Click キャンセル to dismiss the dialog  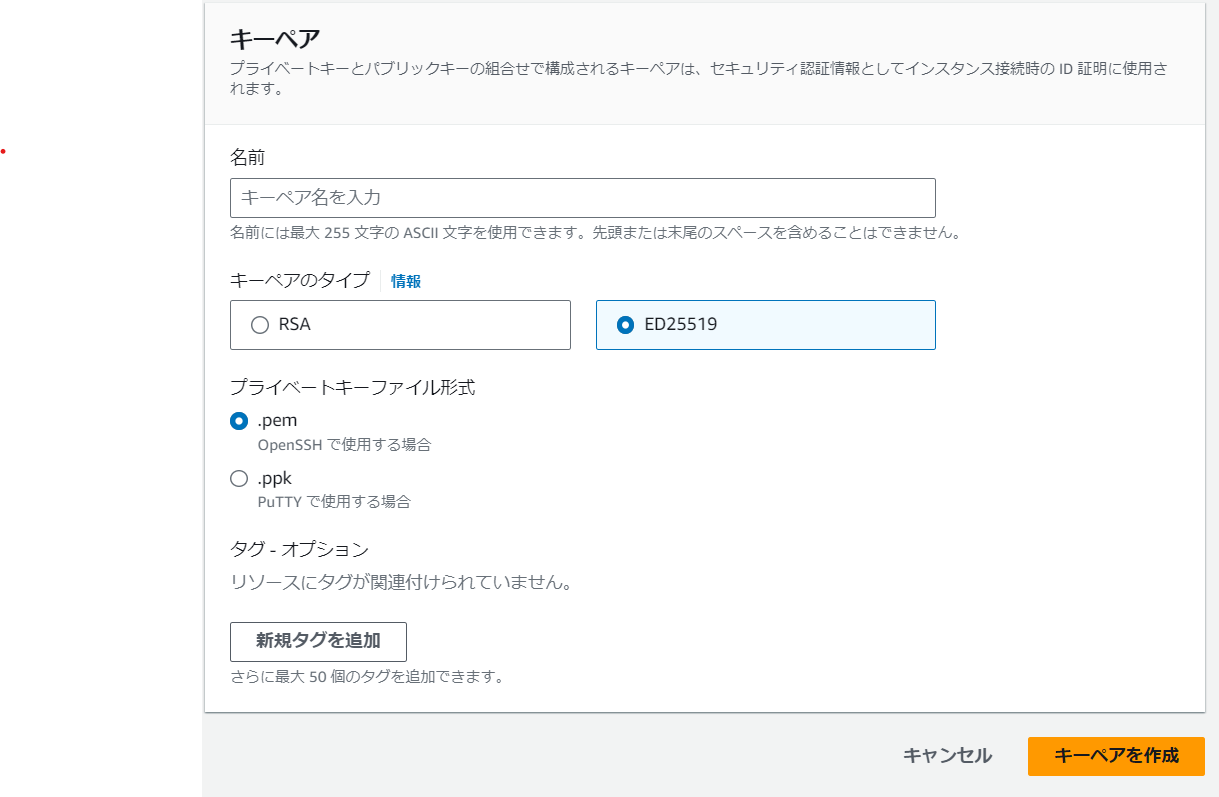pos(944,756)
